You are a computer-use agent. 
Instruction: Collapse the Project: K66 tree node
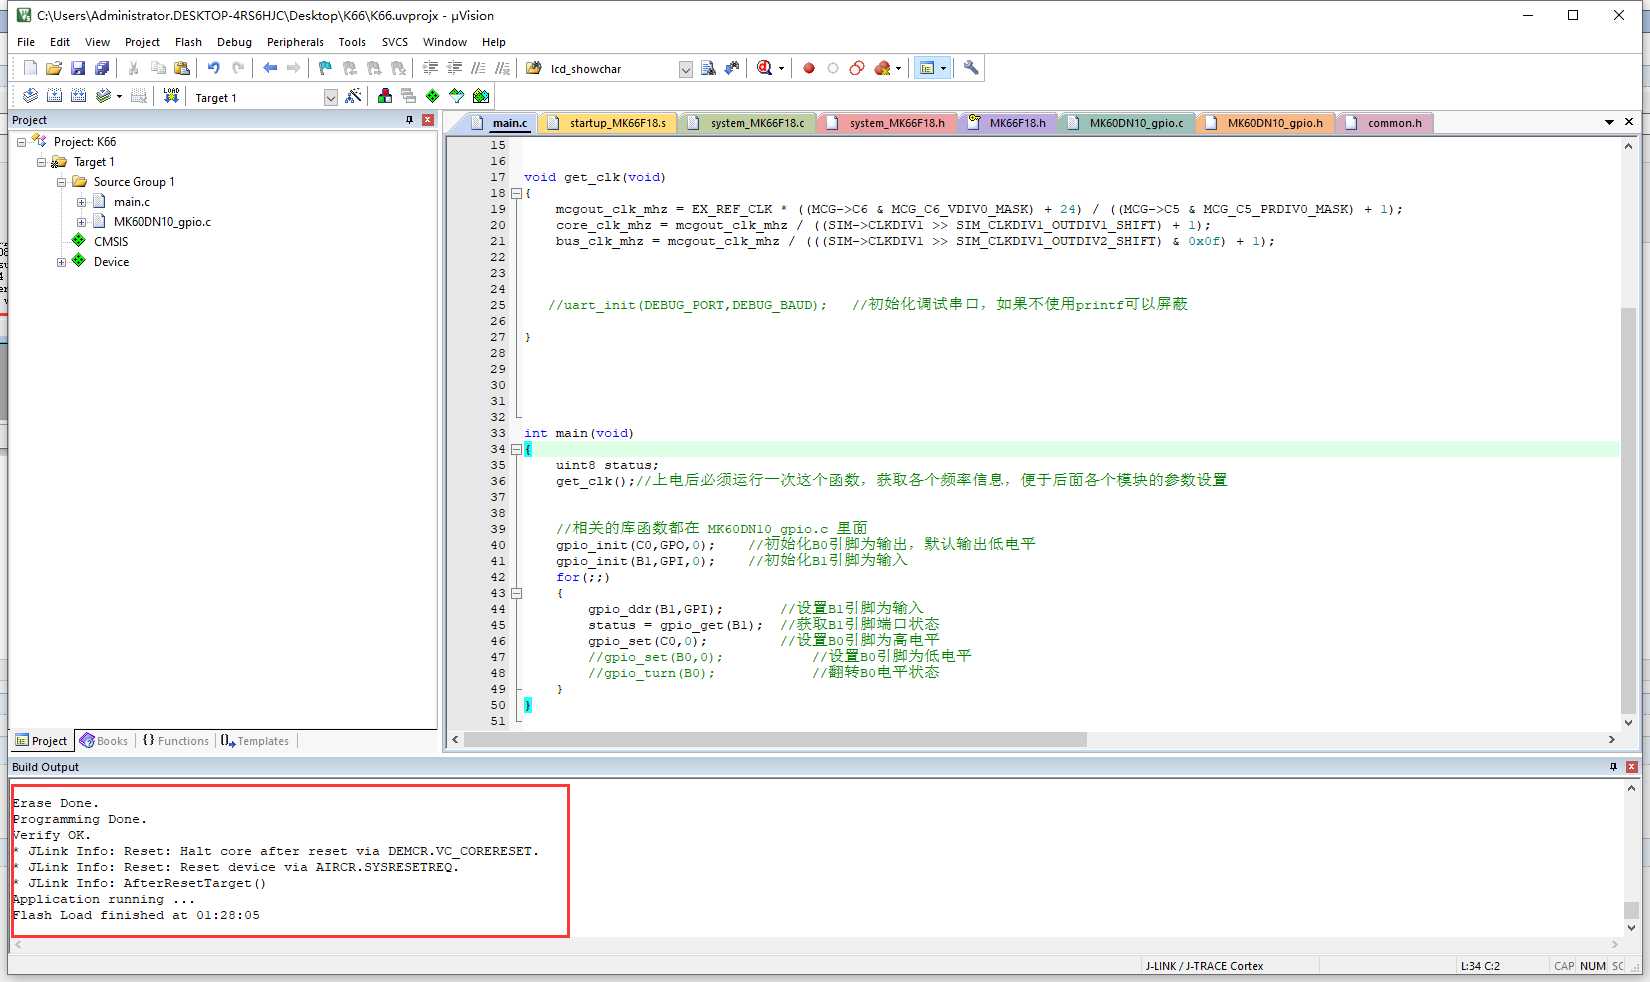pyautogui.click(x=21, y=142)
